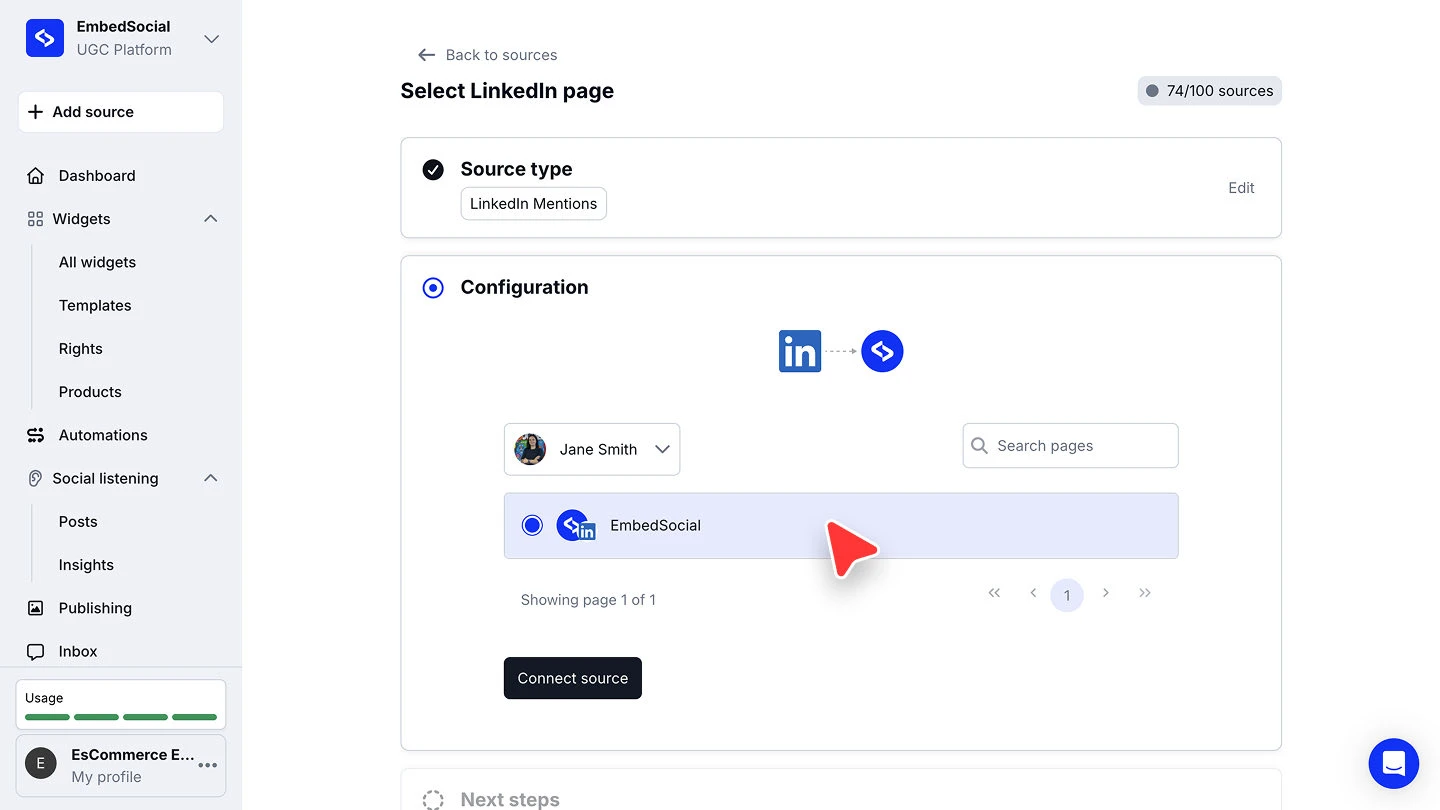Select the EmbedSocial page radio button
Image resolution: width=1440 pixels, height=810 pixels.
[x=532, y=525]
